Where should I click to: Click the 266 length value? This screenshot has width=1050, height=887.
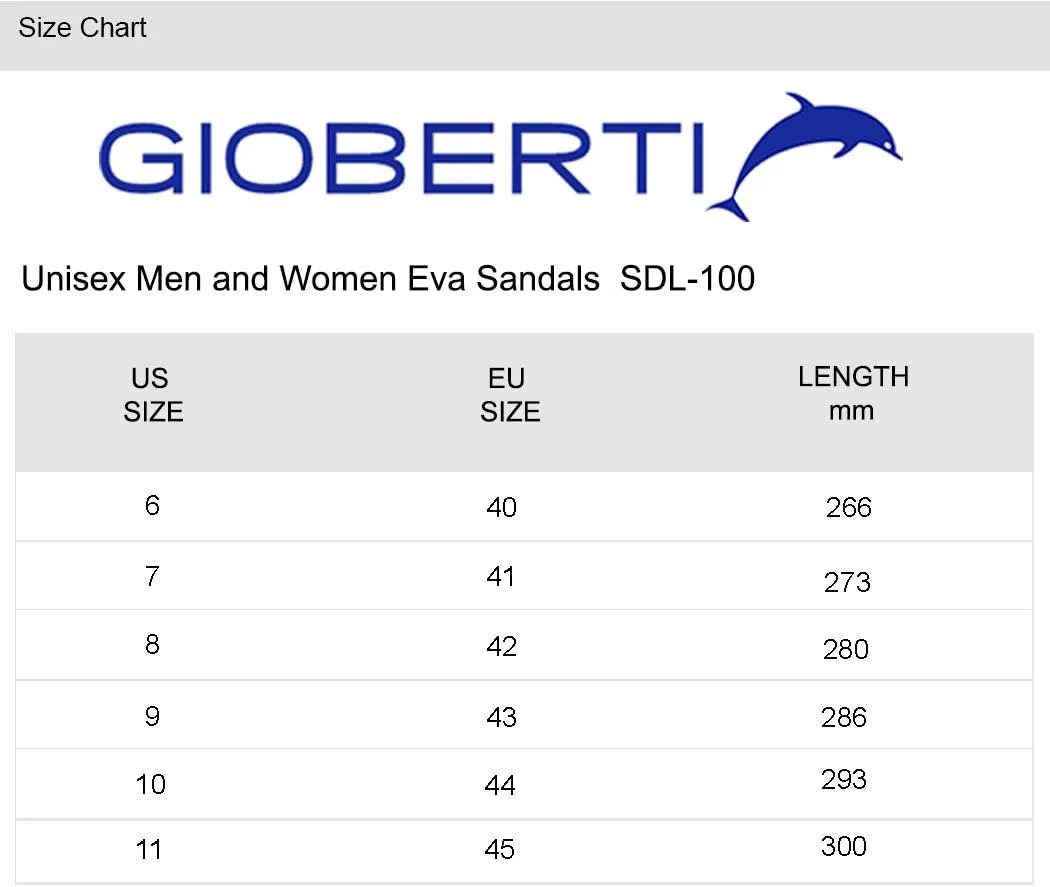coord(848,507)
